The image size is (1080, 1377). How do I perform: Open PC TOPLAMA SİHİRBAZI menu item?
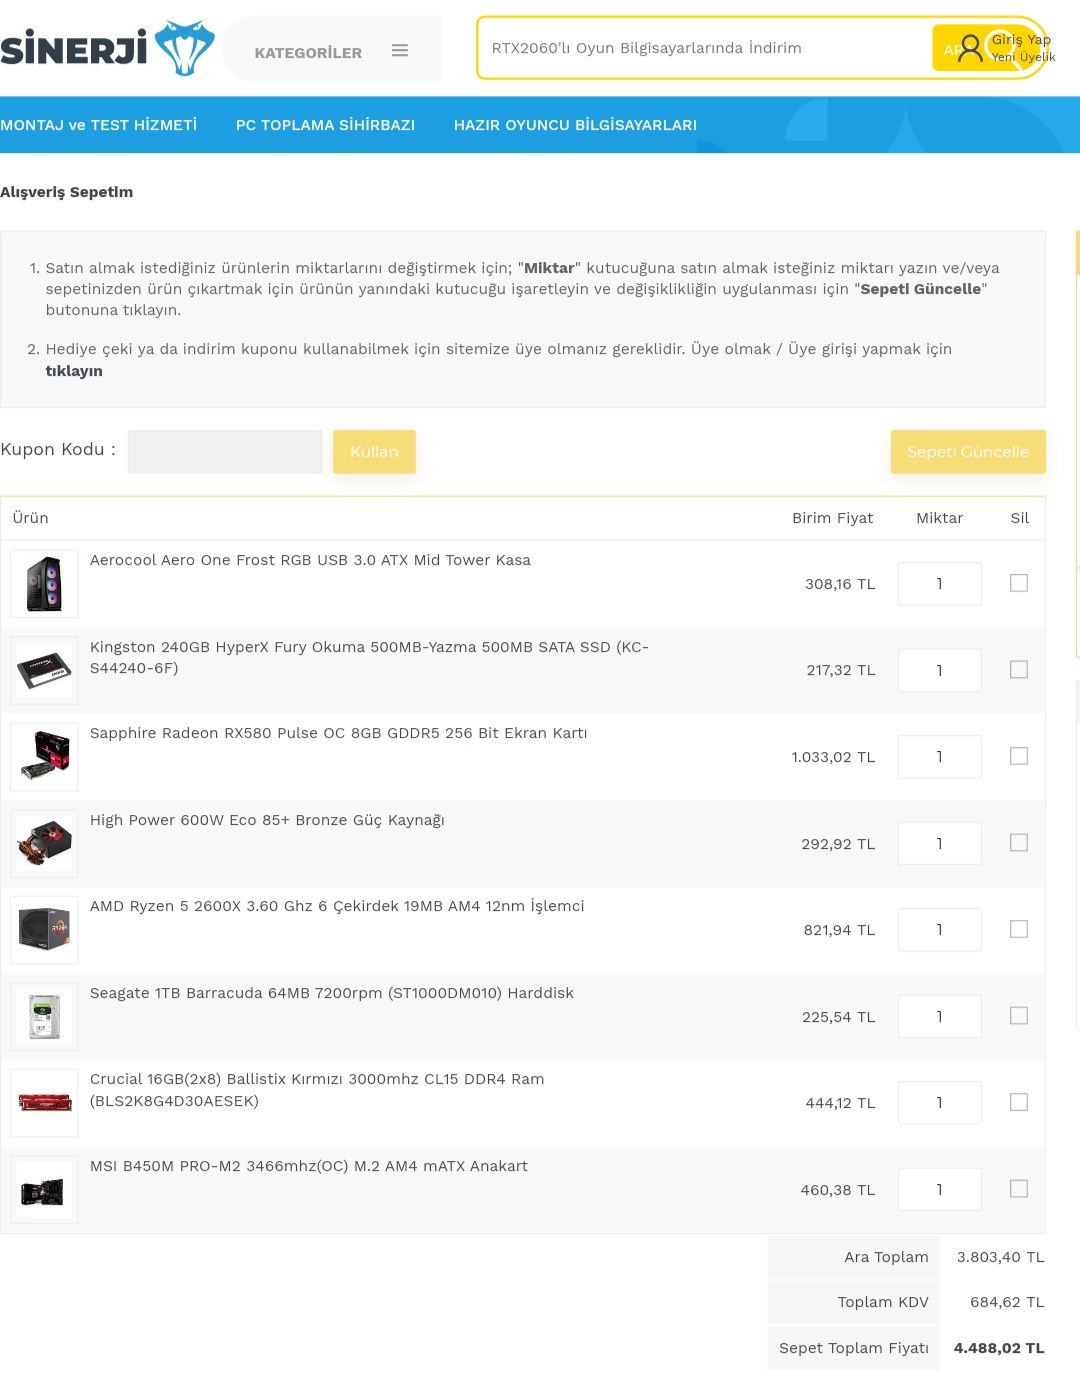tap(325, 125)
